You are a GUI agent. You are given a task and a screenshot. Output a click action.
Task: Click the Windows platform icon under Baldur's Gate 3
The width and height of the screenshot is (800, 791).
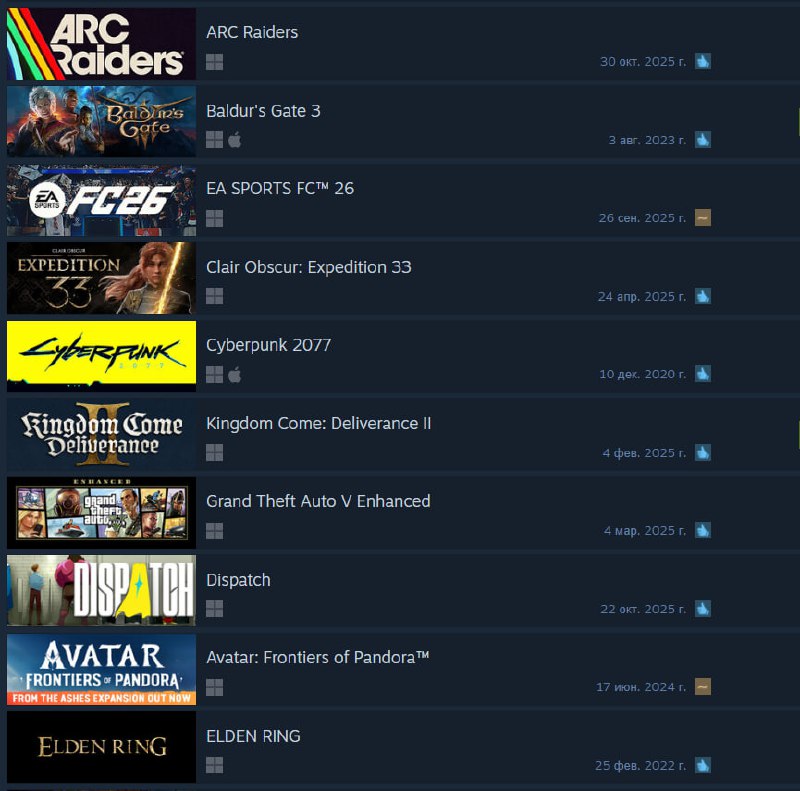tap(214, 140)
